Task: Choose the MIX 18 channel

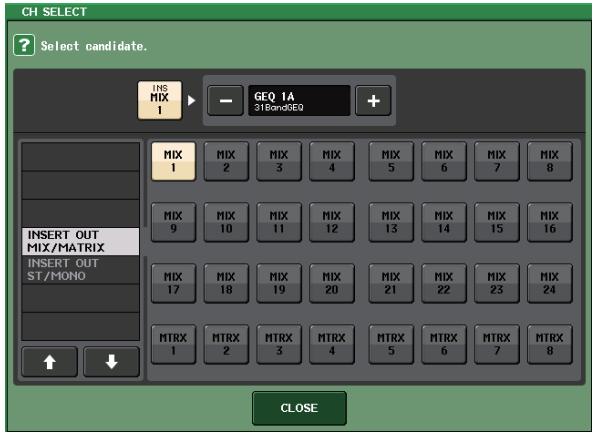Action: tap(226, 283)
